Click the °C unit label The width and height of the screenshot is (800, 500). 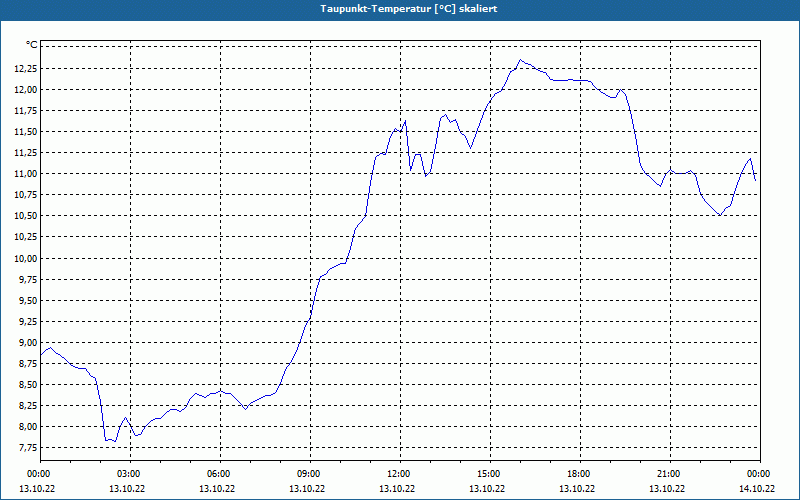[x=31, y=45]
